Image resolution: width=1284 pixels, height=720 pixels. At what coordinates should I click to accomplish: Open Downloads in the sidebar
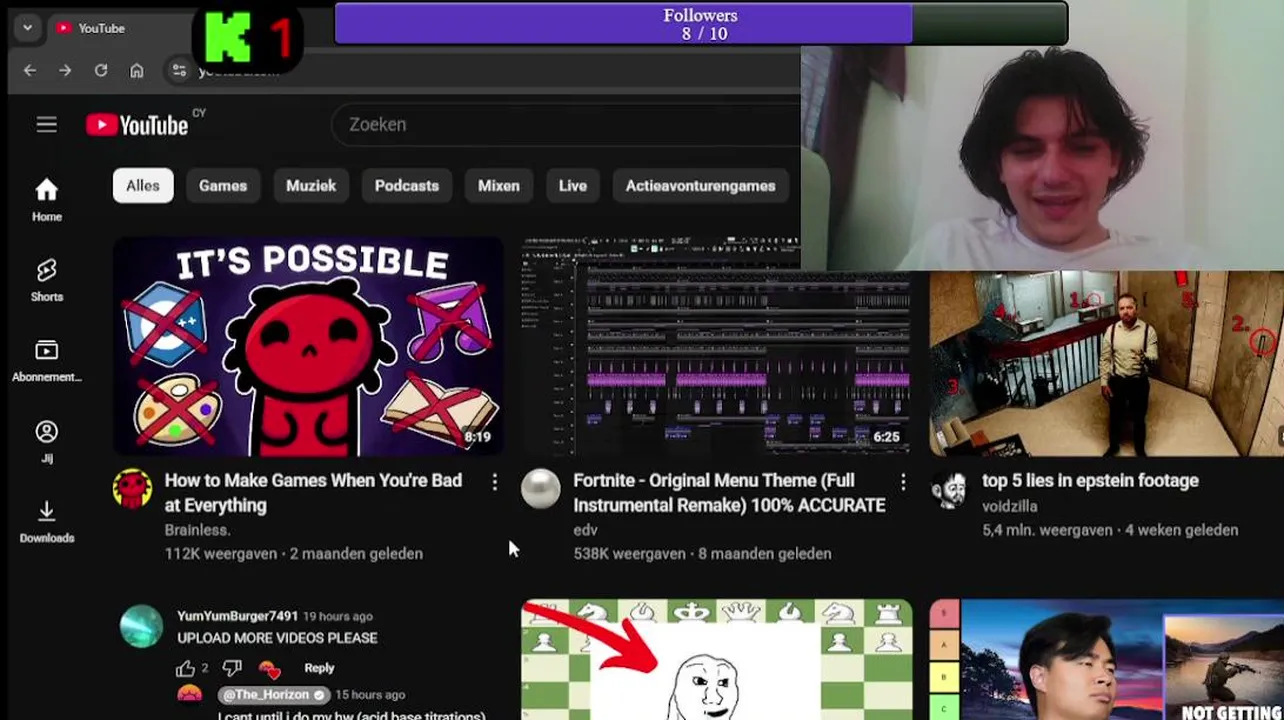point(47,522)
